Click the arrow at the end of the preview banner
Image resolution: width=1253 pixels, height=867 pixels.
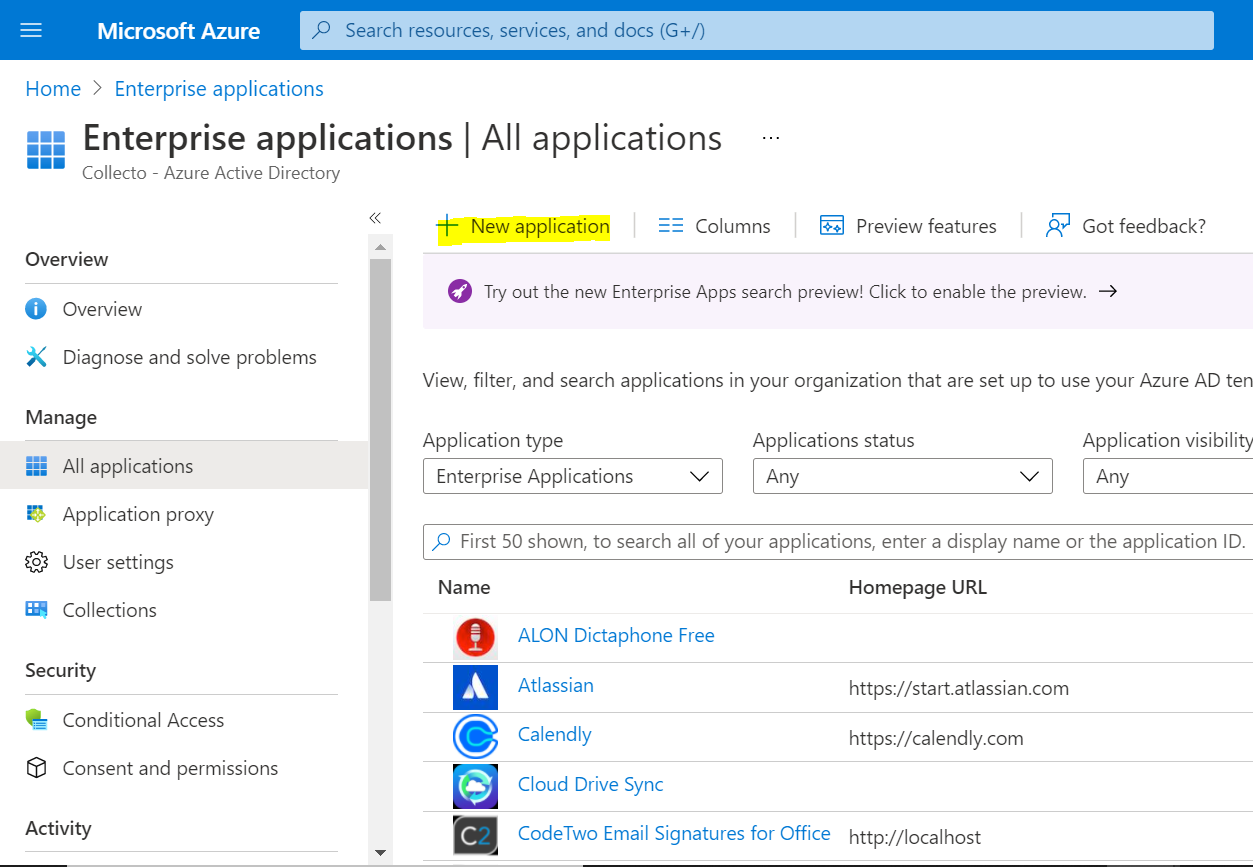(1107, 292)
